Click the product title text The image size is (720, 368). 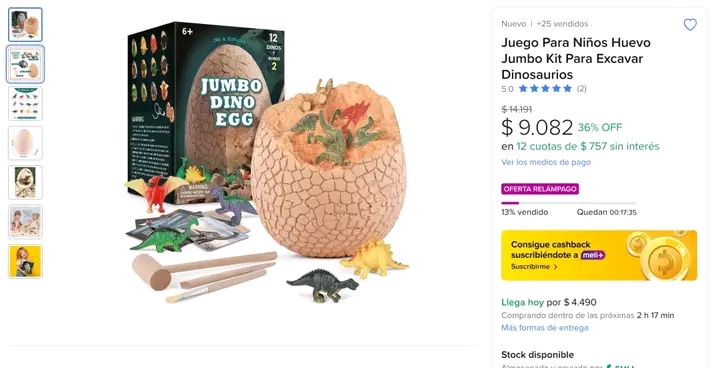[x=576, y=58]
